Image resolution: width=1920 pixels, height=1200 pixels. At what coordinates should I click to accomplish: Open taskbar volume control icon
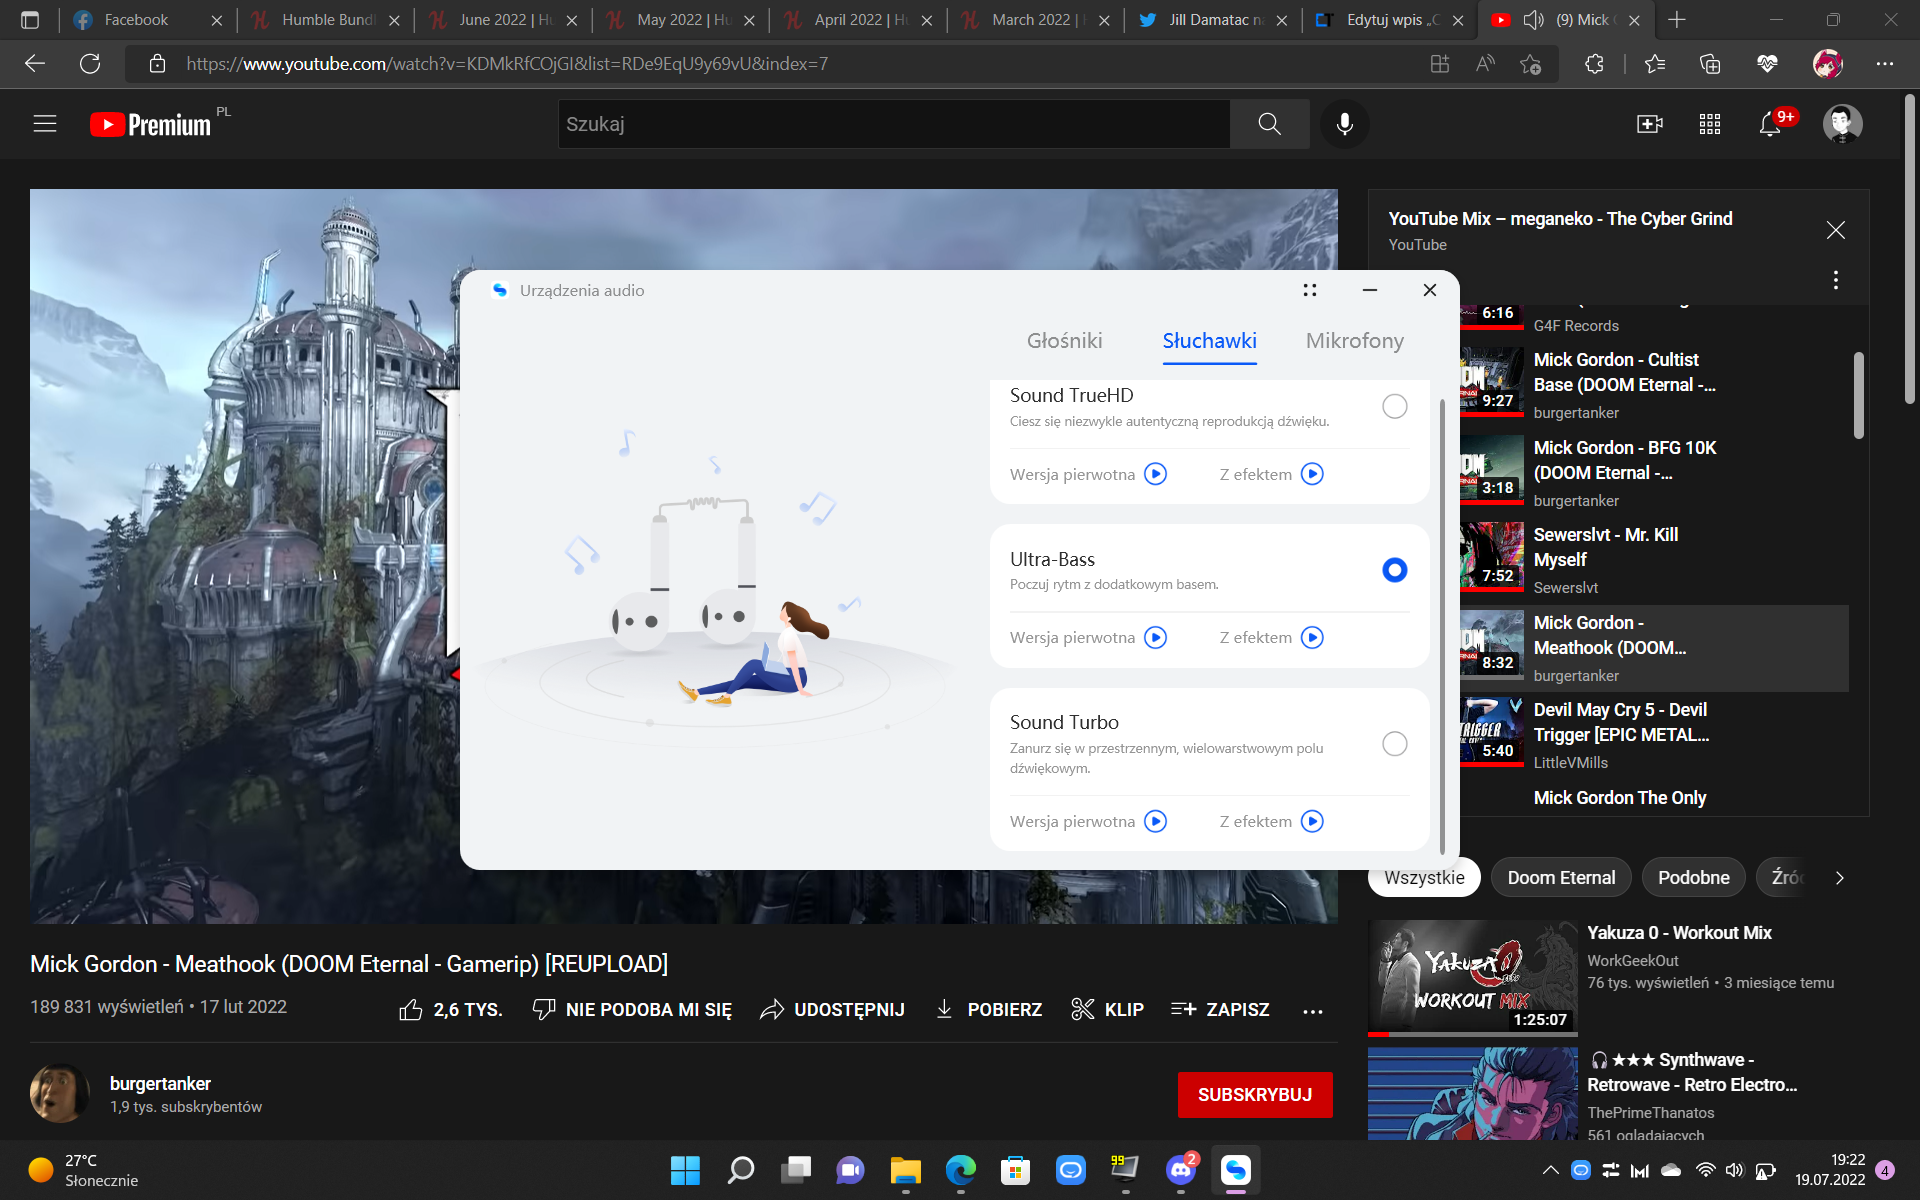click(x=1735, y=1170)
